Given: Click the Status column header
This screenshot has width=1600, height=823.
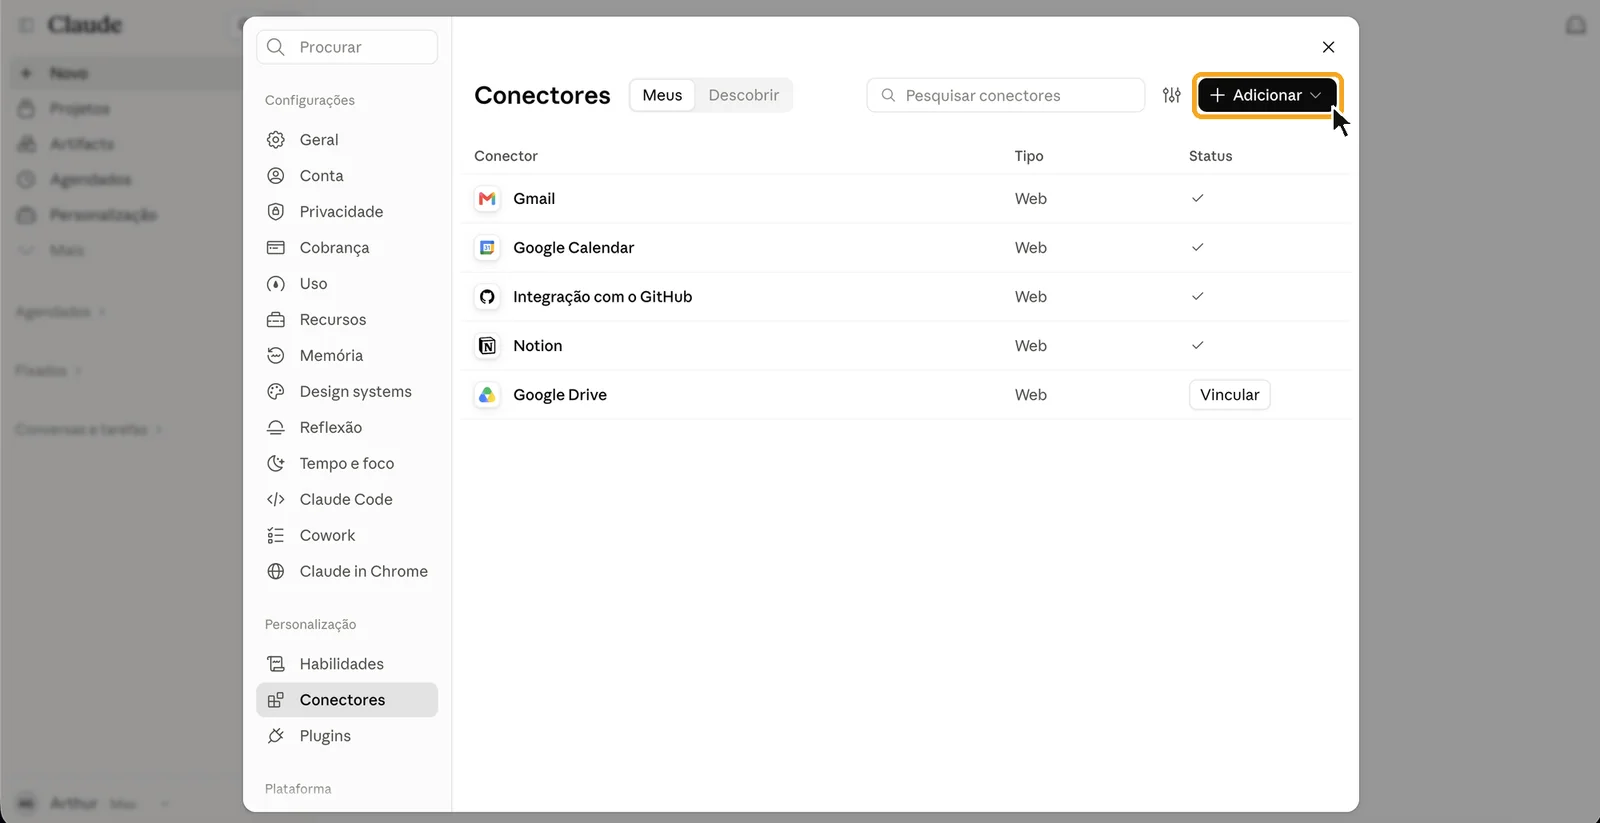Looking at the screenshot, I should [x=1210, y=156].
